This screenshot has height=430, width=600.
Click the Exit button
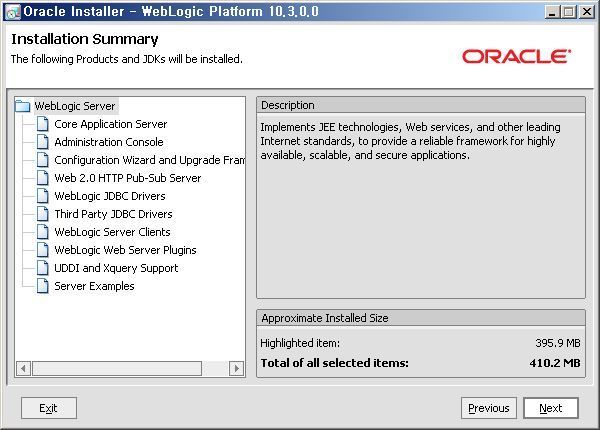[x=49, y=408]
